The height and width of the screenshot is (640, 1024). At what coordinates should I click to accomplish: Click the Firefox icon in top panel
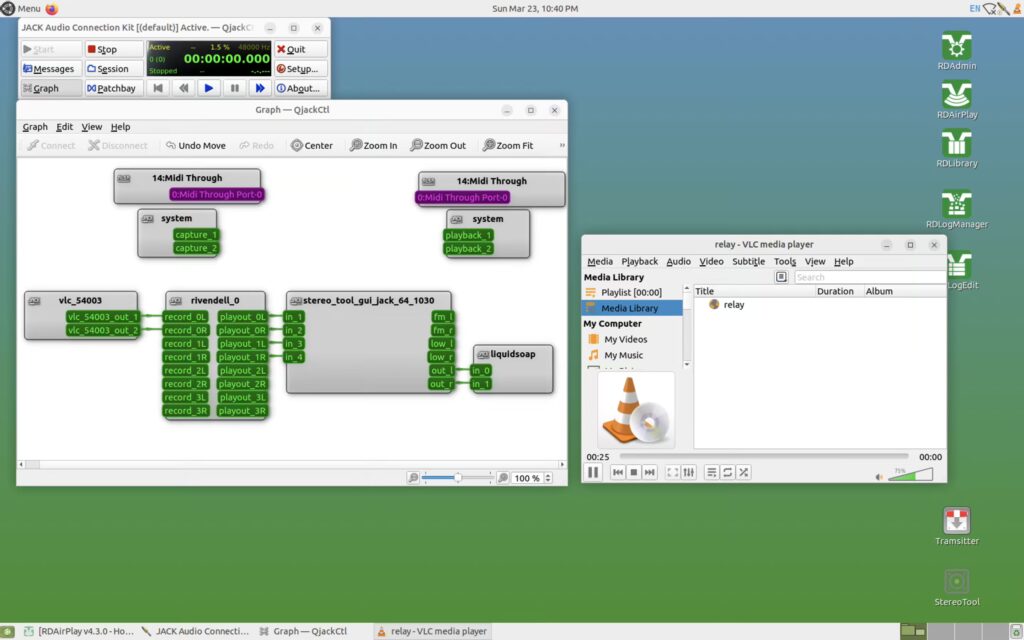pyautogui.click(x=52, y=8)
